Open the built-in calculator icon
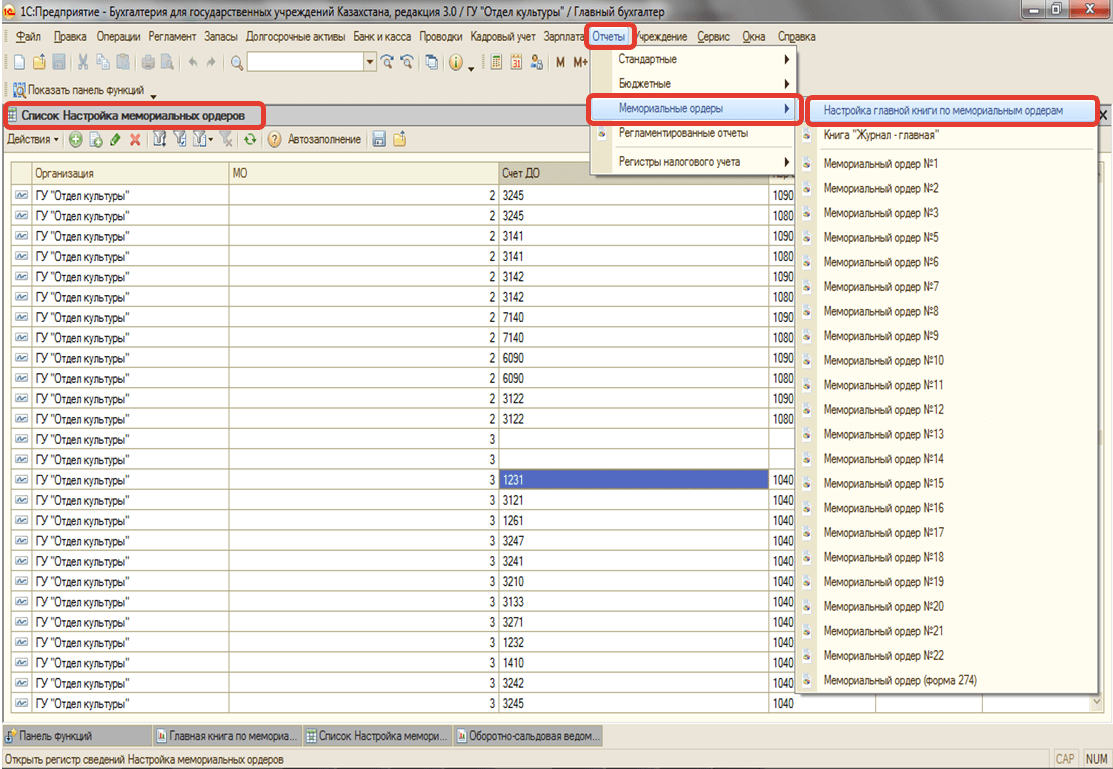1113x769 pixels. [495, 62]
